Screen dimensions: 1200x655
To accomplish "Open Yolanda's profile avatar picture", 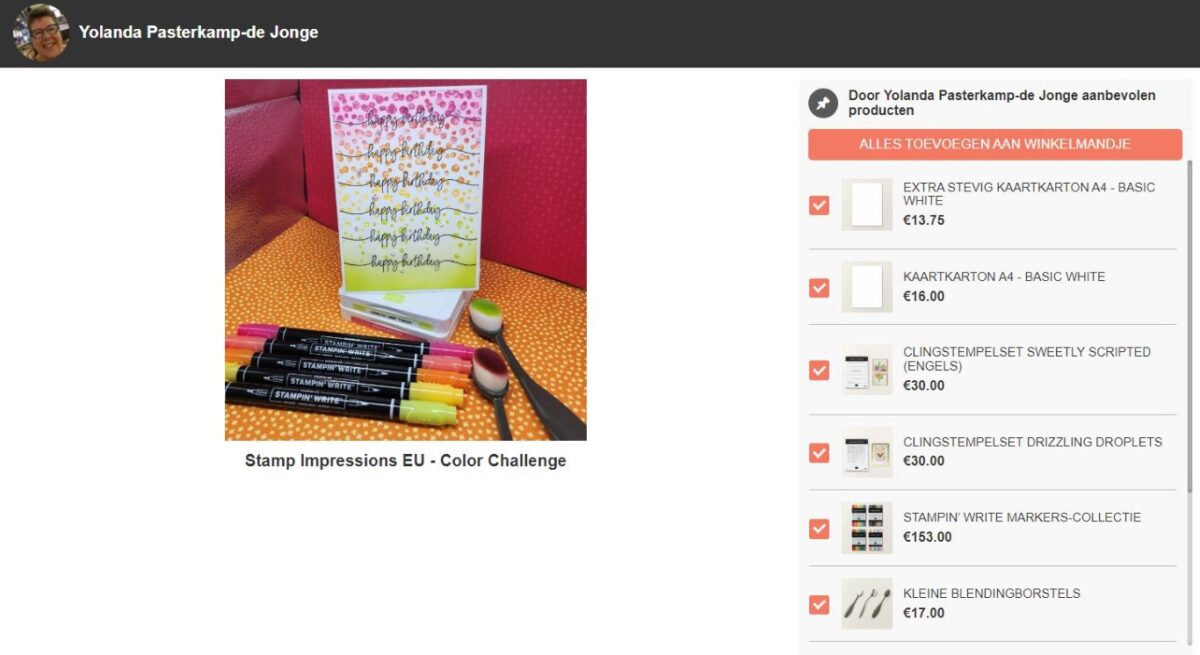I will [x=41, y=32].
